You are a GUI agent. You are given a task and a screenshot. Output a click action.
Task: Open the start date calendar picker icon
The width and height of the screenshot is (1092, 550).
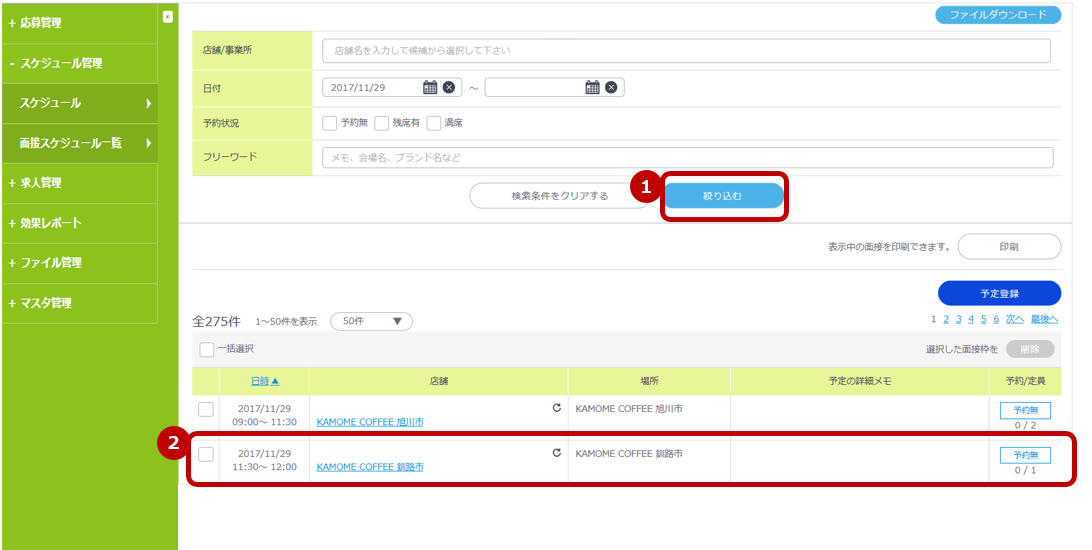click(430, 88)
